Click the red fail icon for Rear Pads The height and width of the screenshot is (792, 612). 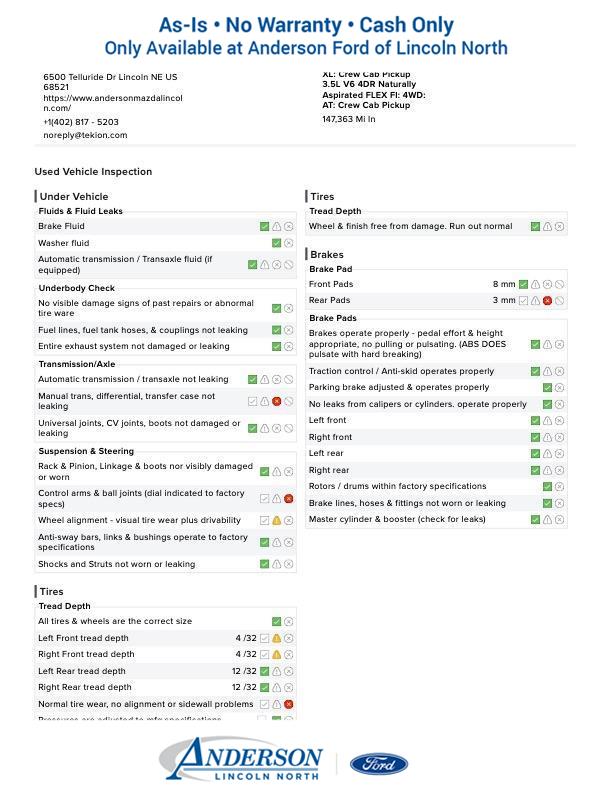(547, 300)
